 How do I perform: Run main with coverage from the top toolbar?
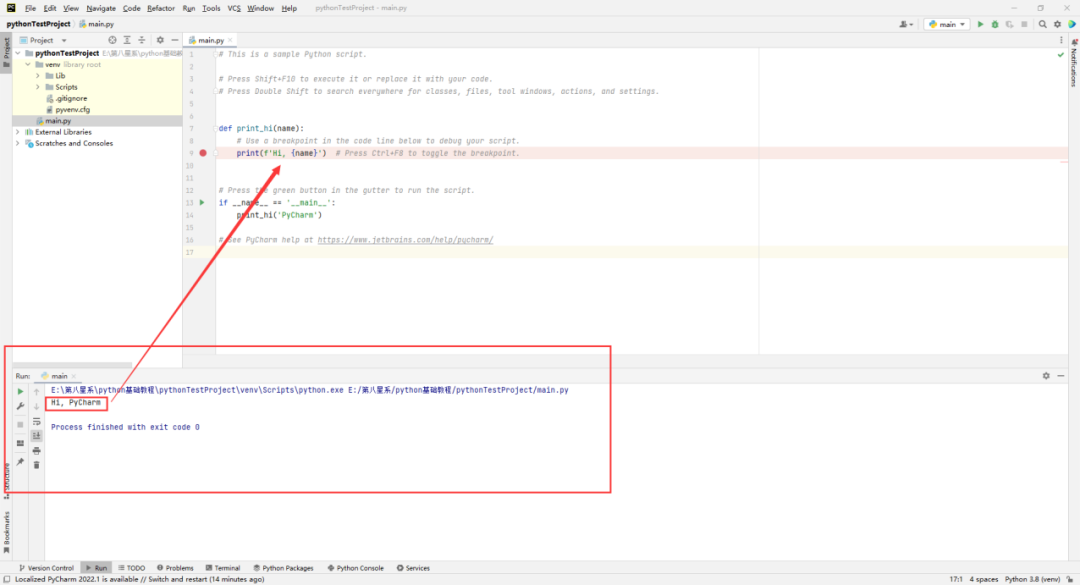[1010, 24]
